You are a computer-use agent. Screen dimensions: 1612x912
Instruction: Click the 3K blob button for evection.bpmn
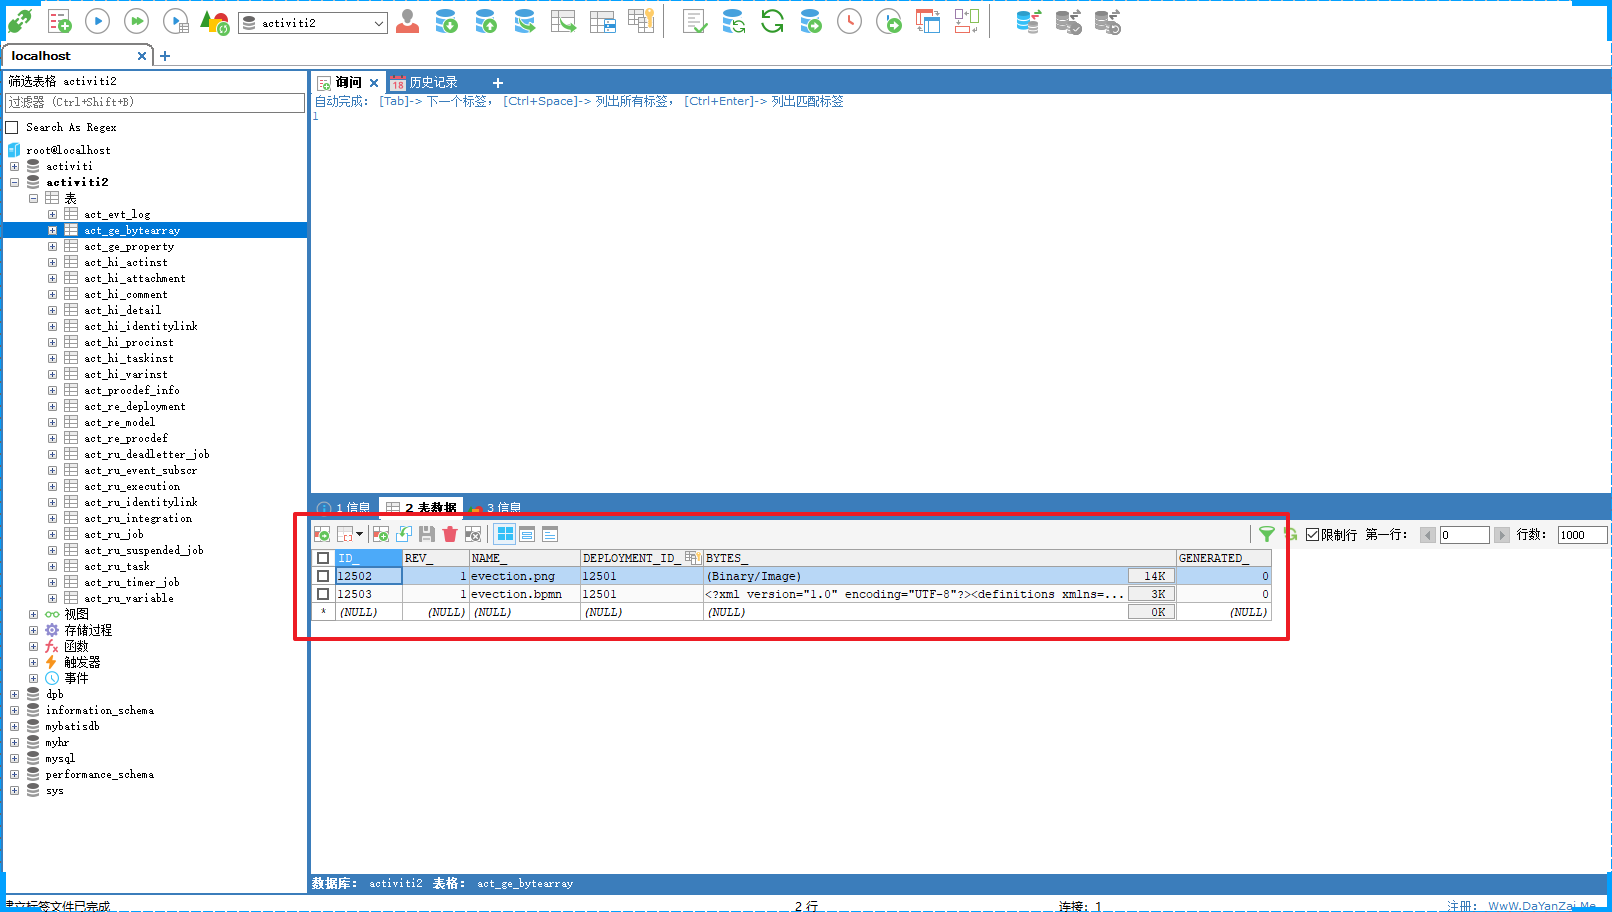[x=1152, y=594]
